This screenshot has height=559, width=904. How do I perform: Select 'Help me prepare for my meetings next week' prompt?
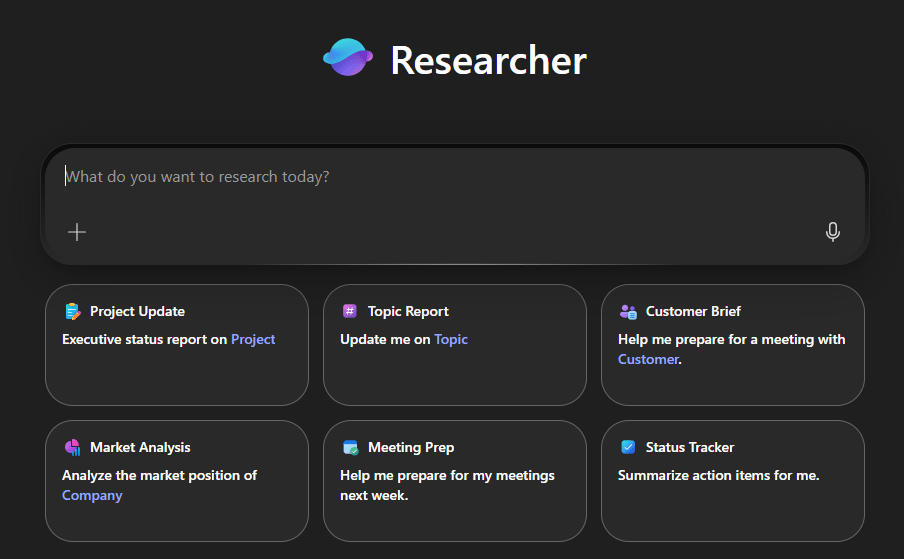tap(447, 485)
